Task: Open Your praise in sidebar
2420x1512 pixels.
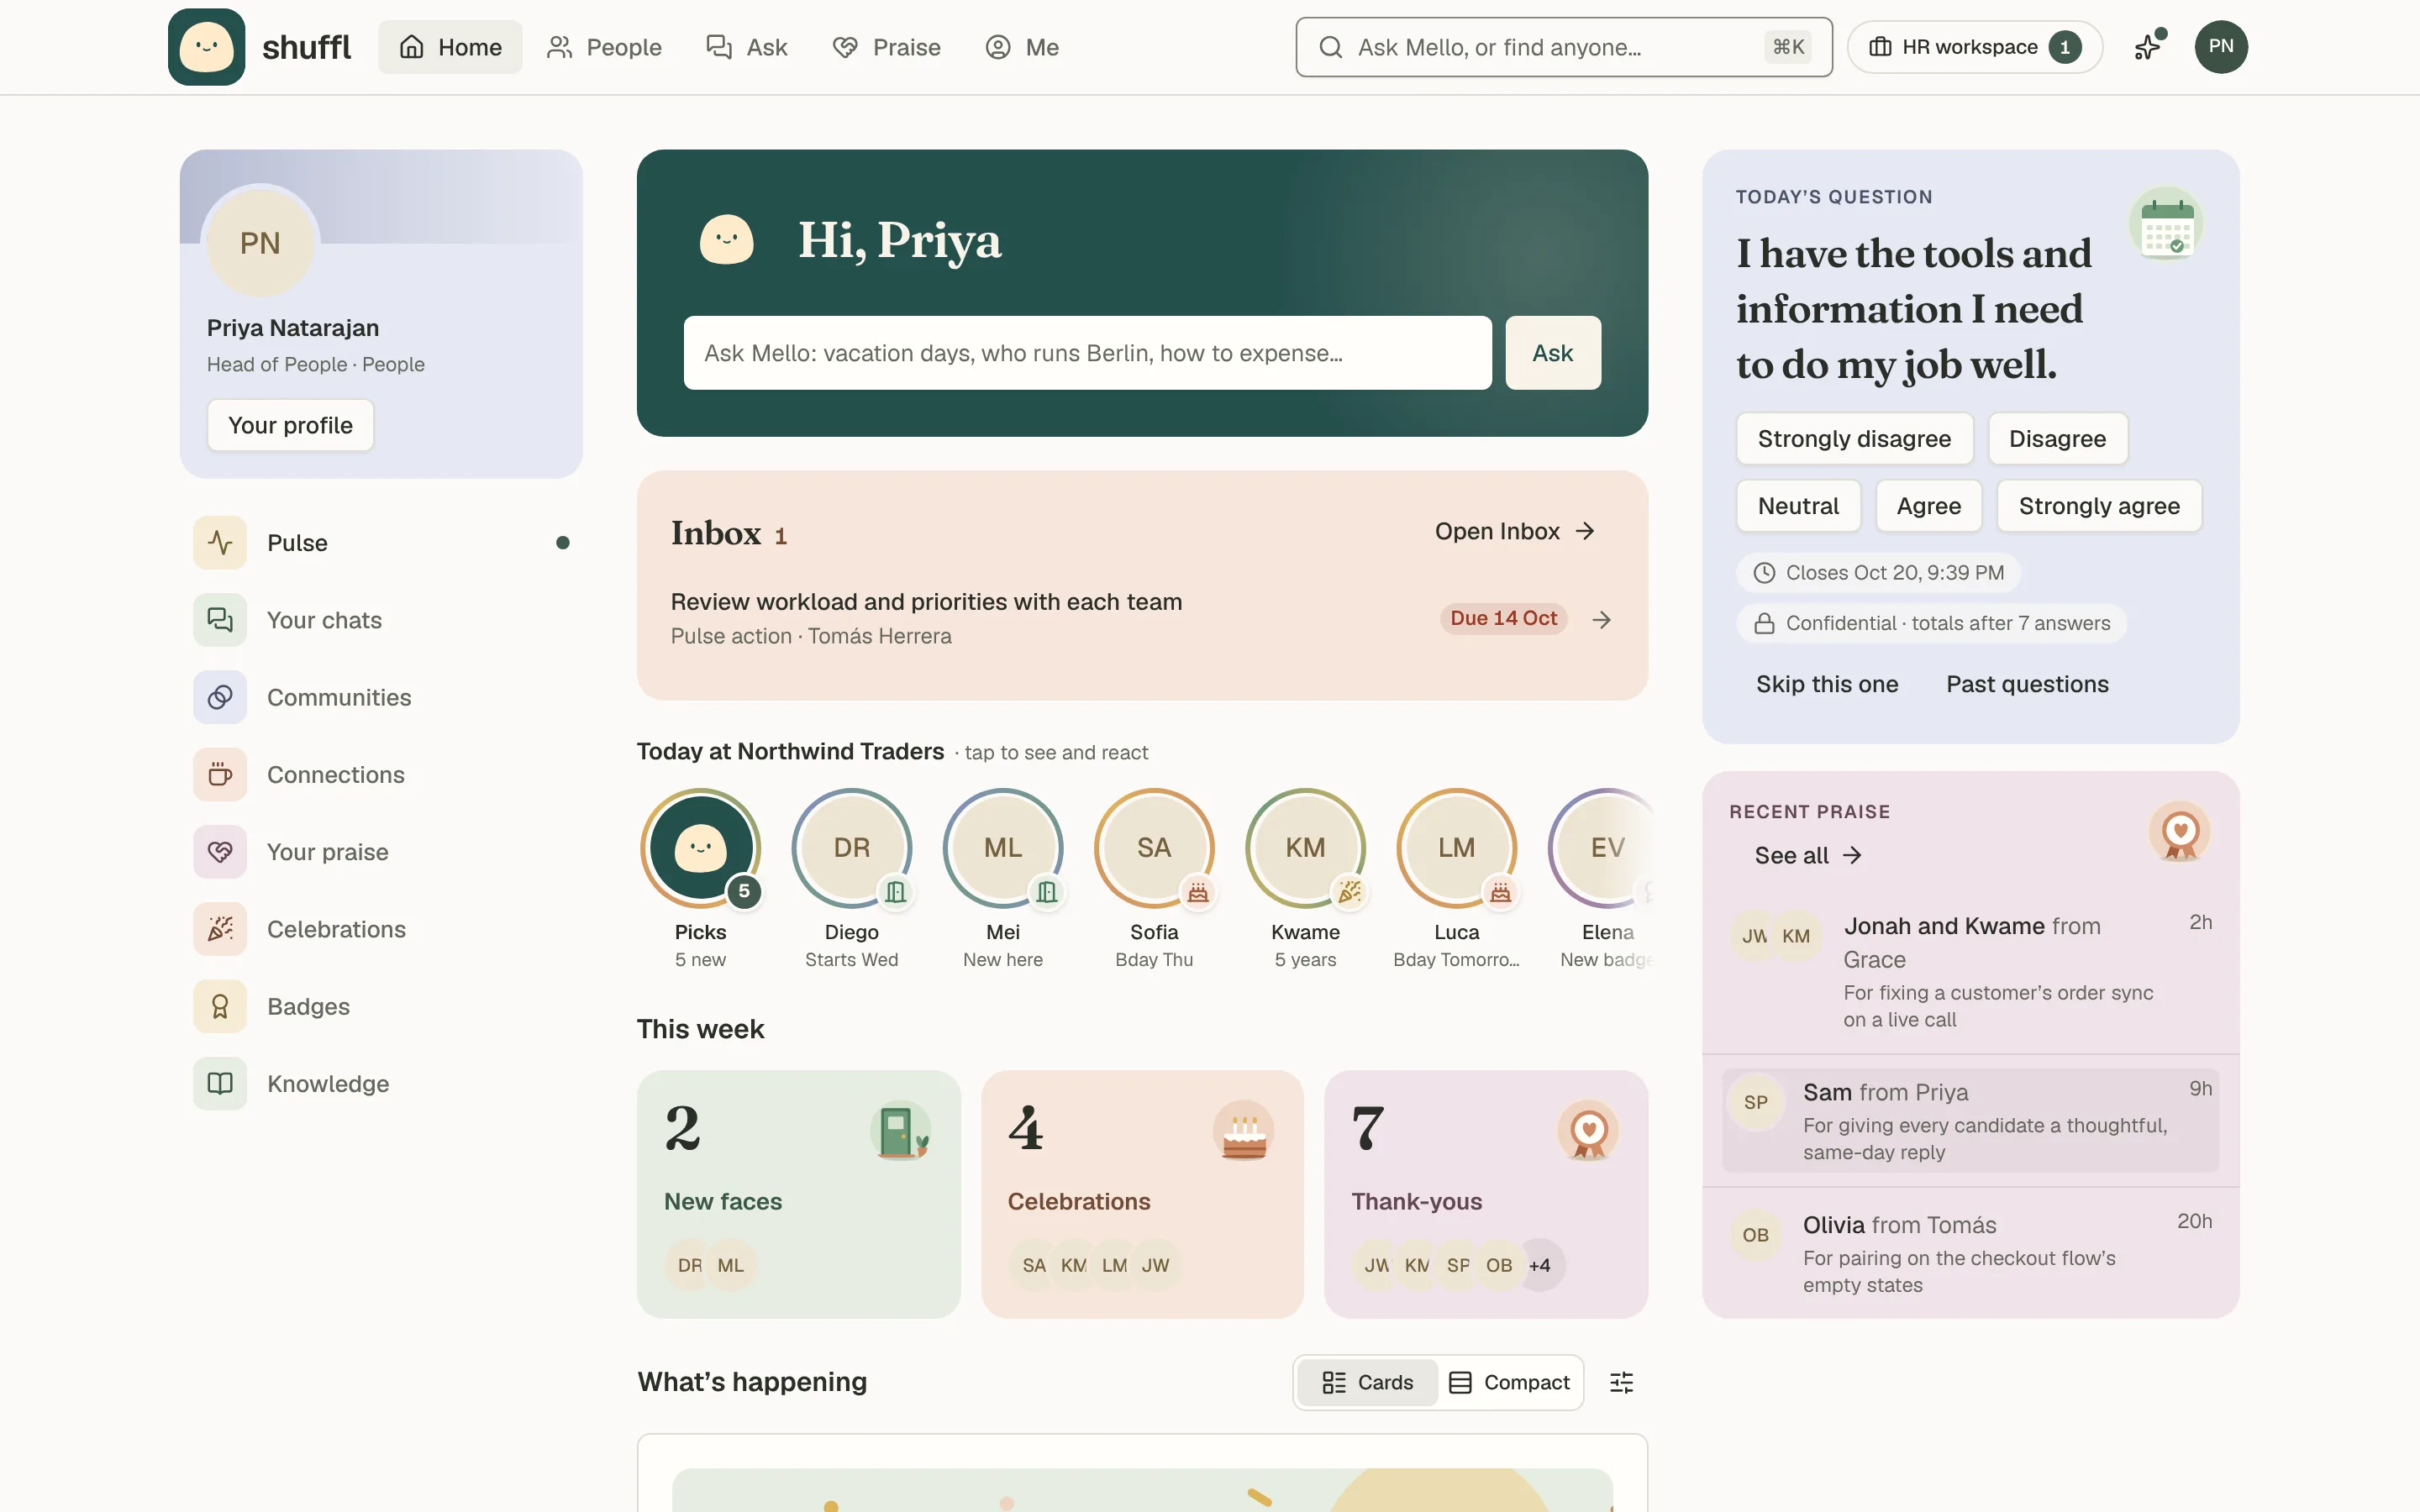Action: coord(381,852)
